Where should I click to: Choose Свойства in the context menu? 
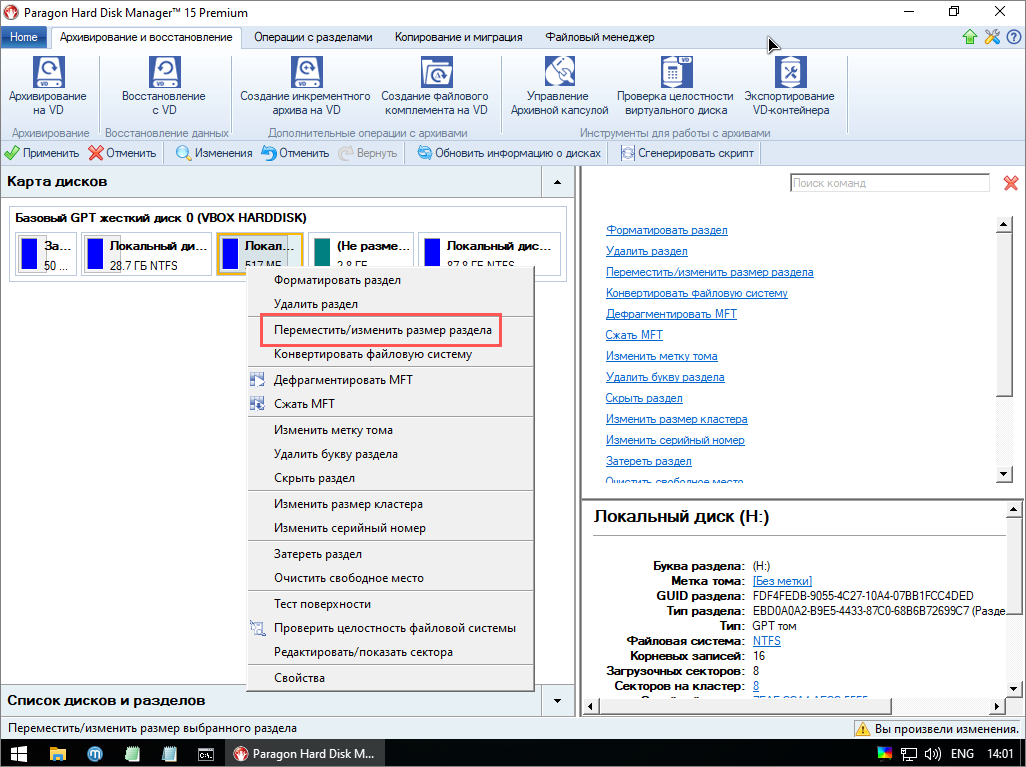pos(391,678)
